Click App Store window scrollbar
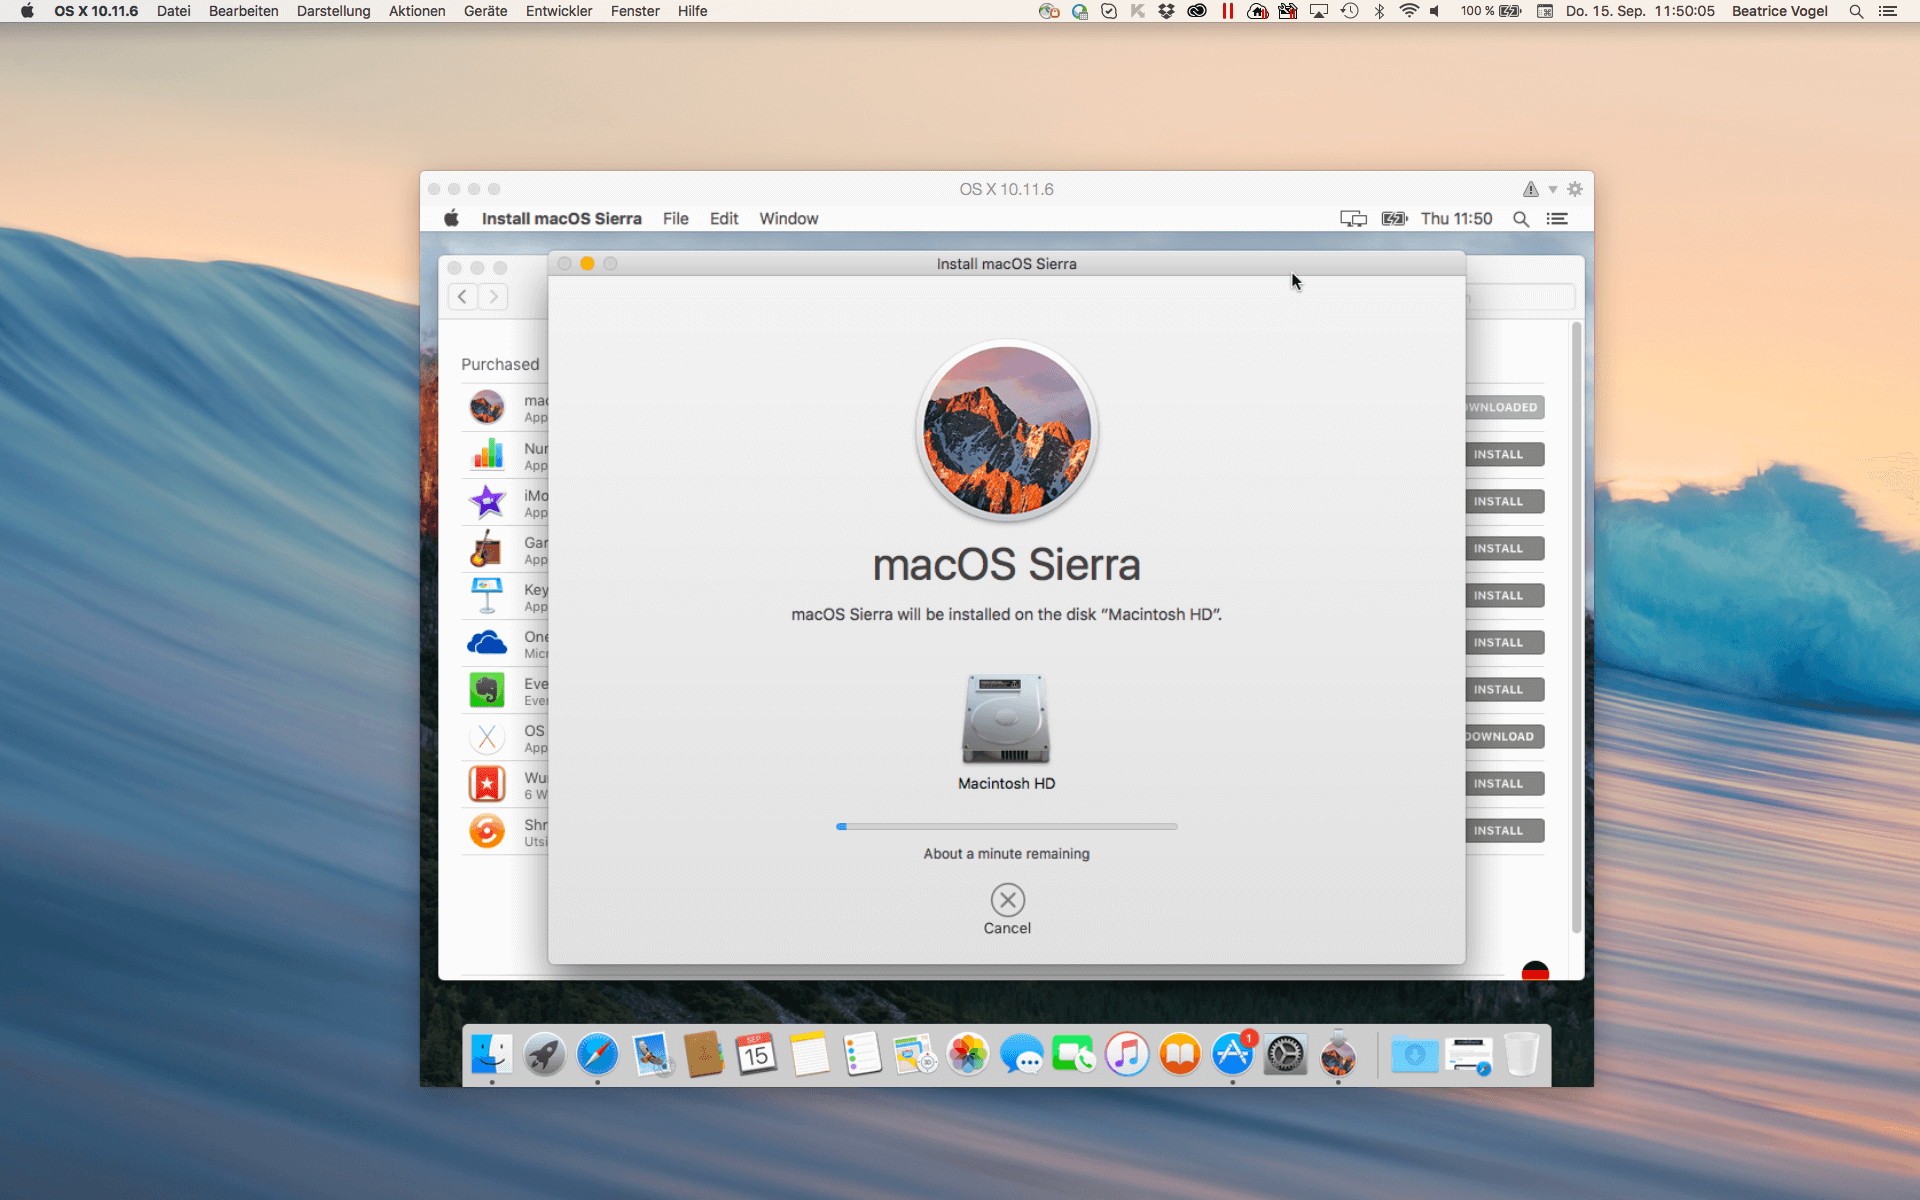Image resolution: width=1920 pixels, height=1200 pixels. coord(1576,627)
